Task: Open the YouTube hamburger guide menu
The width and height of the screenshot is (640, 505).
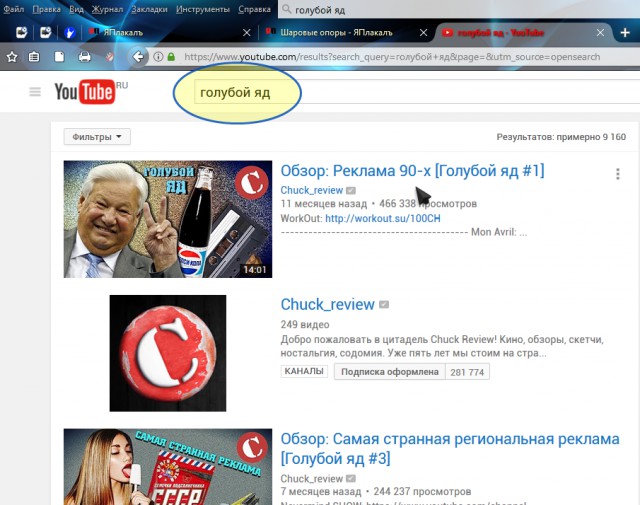Action: coord(35,92)
